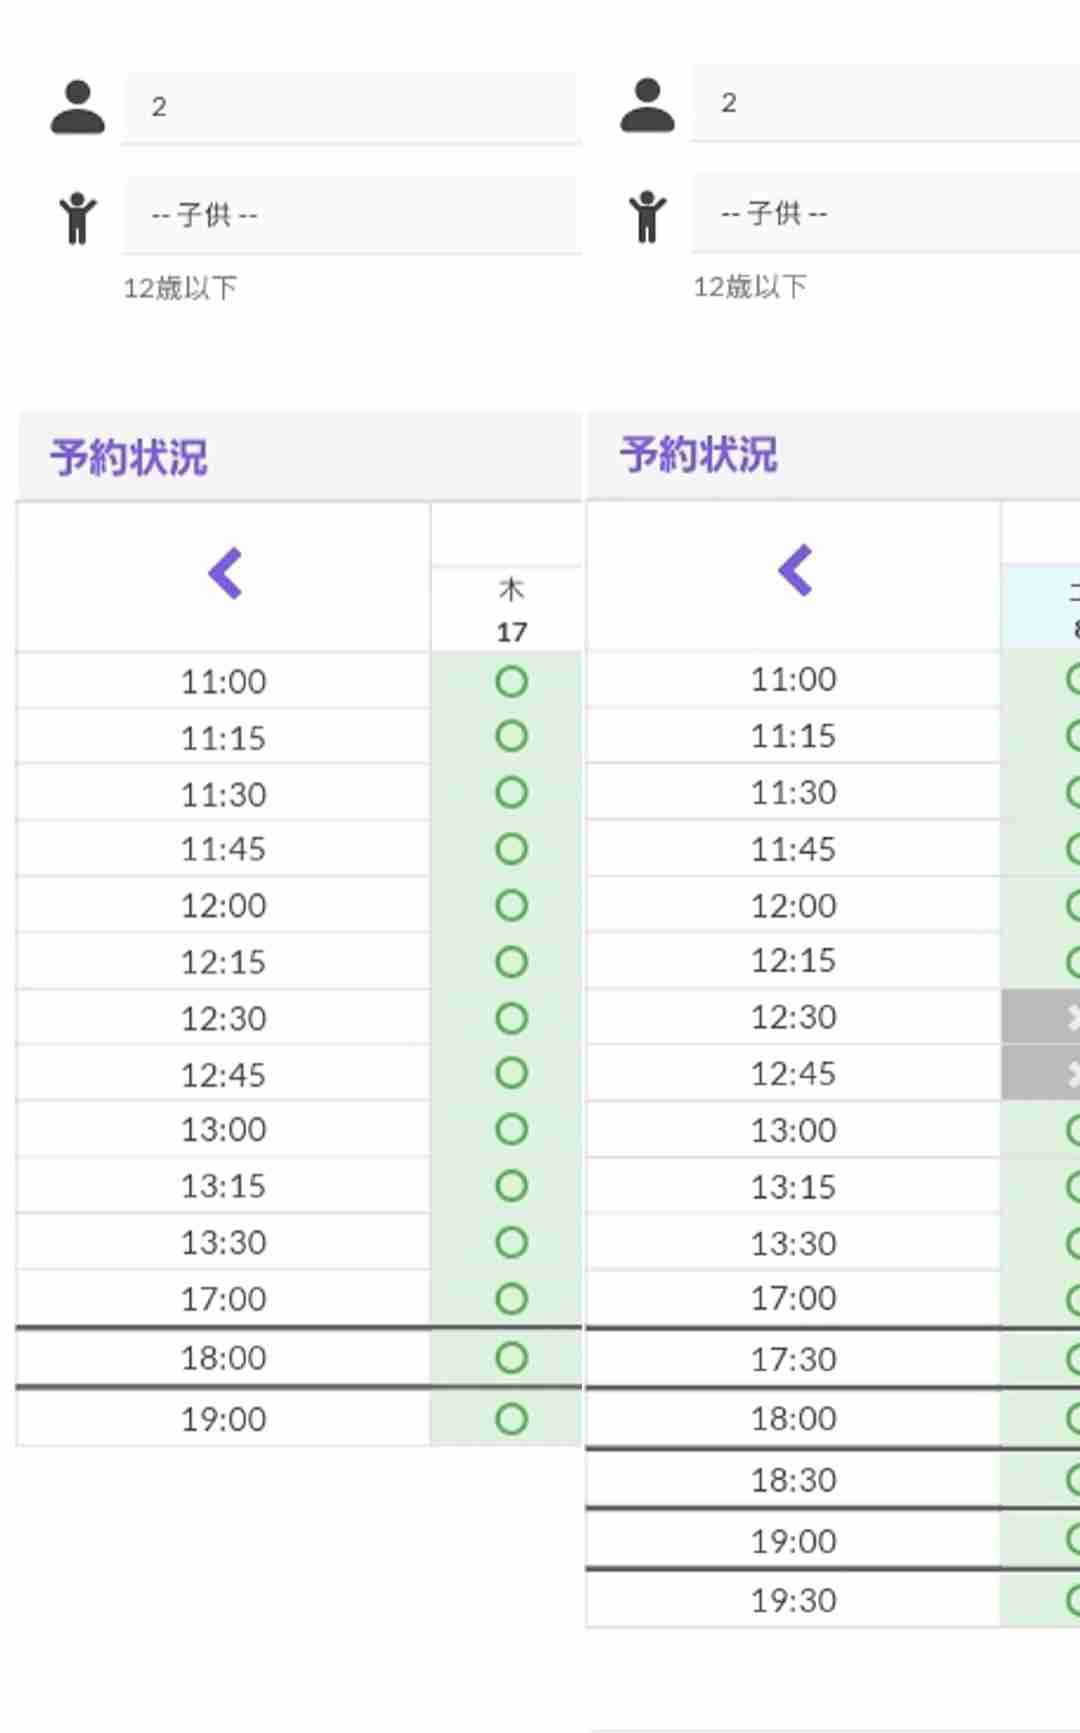Click left 予約状況 section header
The image size is (1080, 1733).
(130, 458)
